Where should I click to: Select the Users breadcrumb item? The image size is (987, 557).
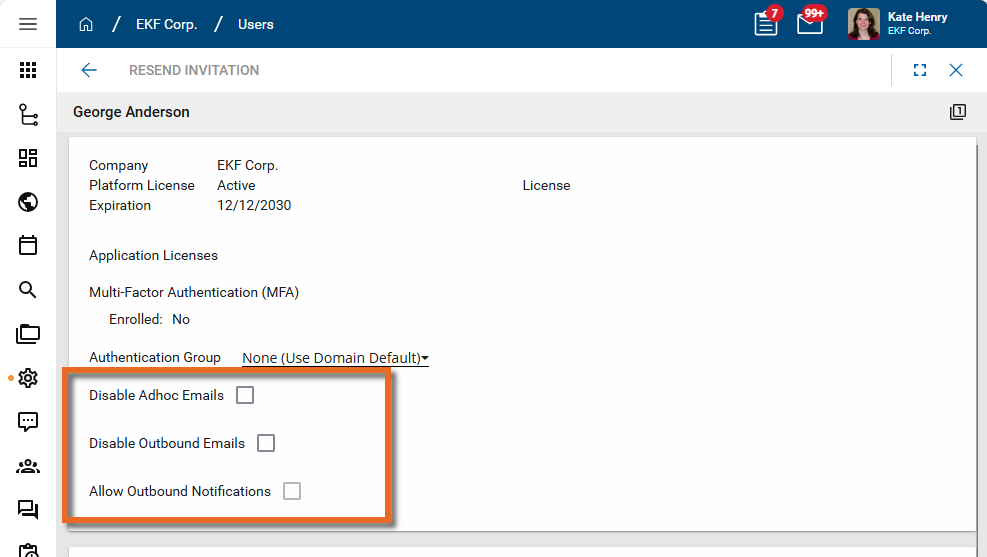pos(255,24)
